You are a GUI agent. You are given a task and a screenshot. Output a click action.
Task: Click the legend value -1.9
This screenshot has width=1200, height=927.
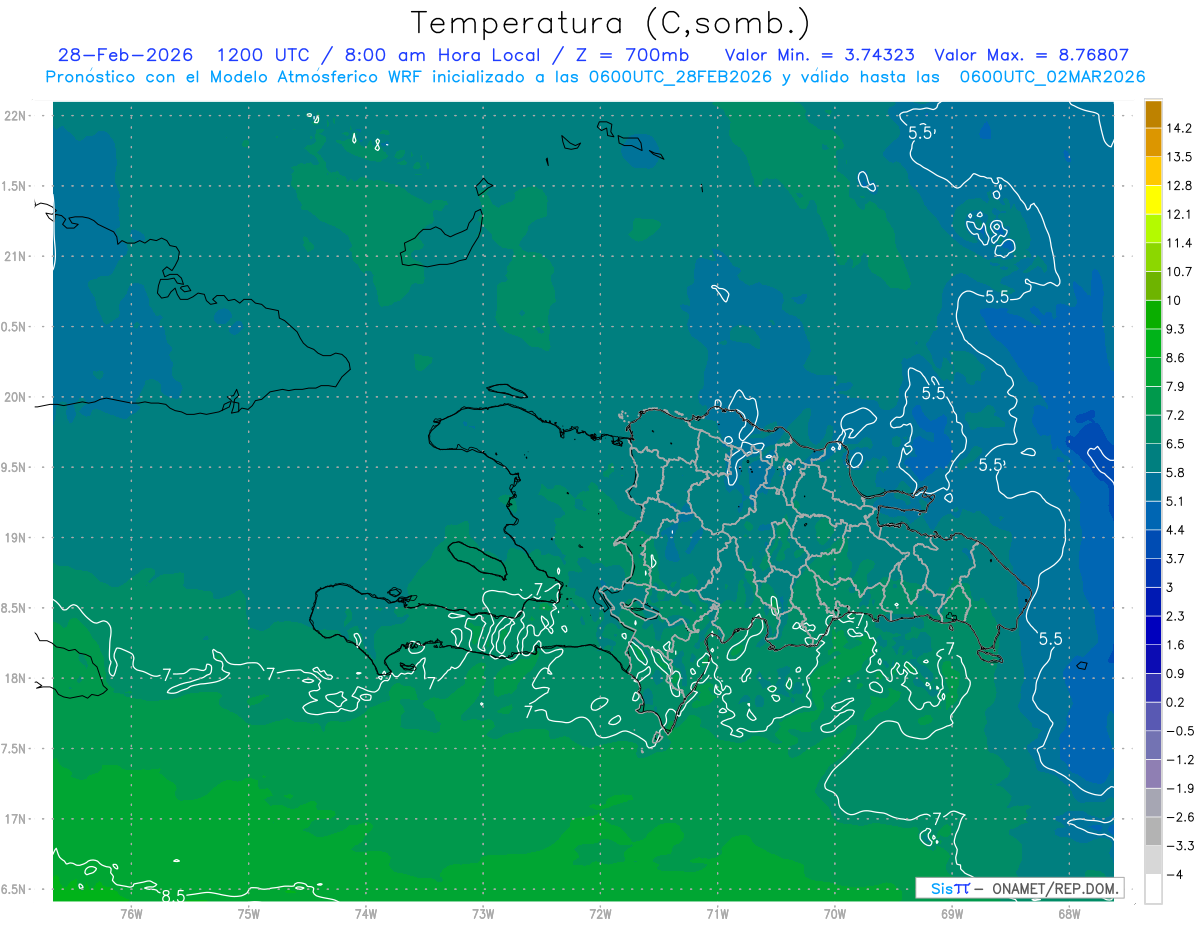pyautogui.click(x=1180, y=788)
